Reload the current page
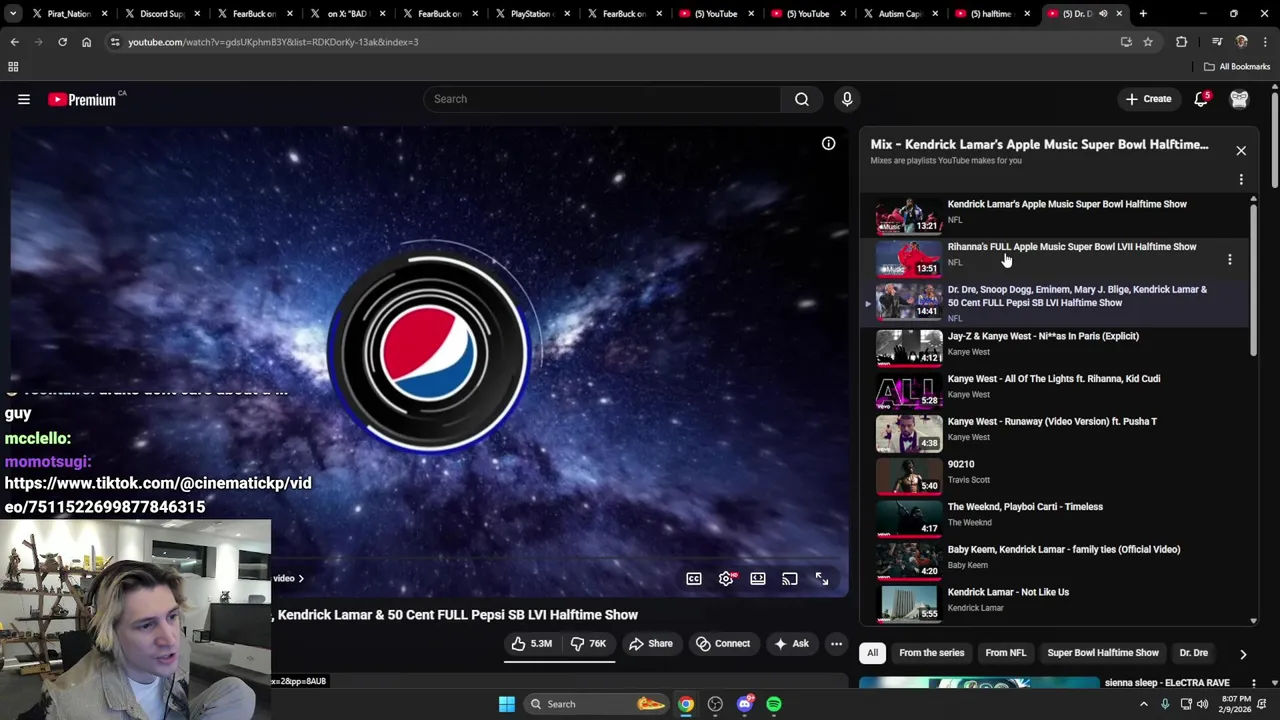Screen dimensions: 1280x720 coord(62,42)
